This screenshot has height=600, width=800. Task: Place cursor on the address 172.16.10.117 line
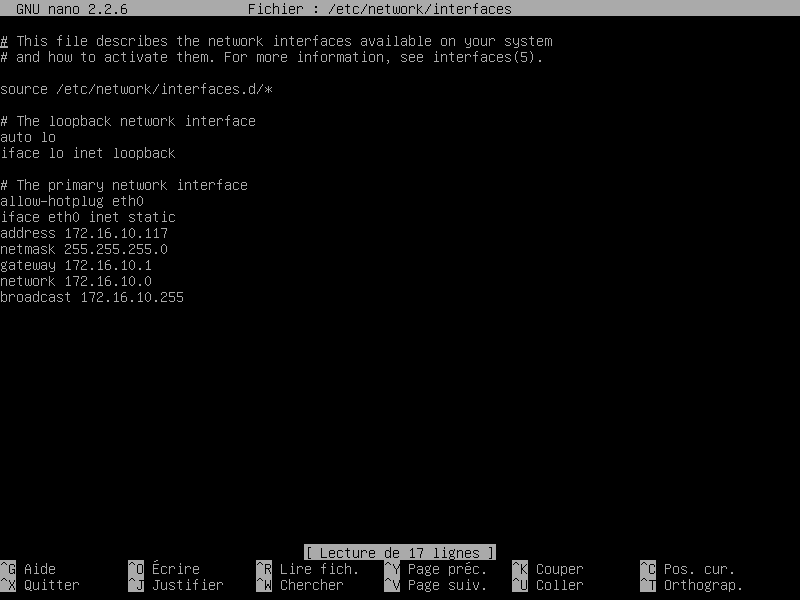pos(84,233)
